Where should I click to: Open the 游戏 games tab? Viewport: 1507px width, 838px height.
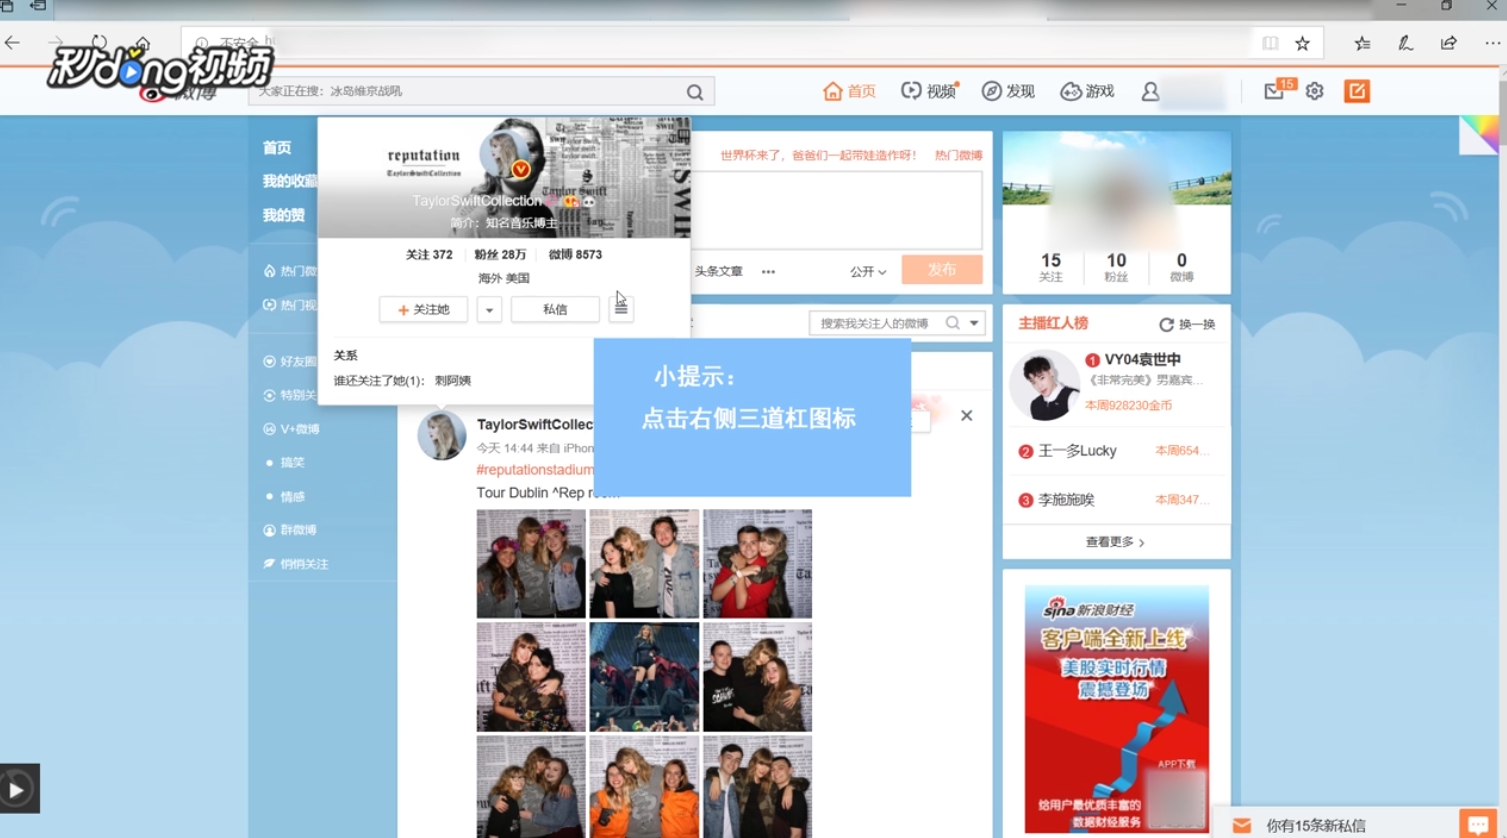[1087, 91]
